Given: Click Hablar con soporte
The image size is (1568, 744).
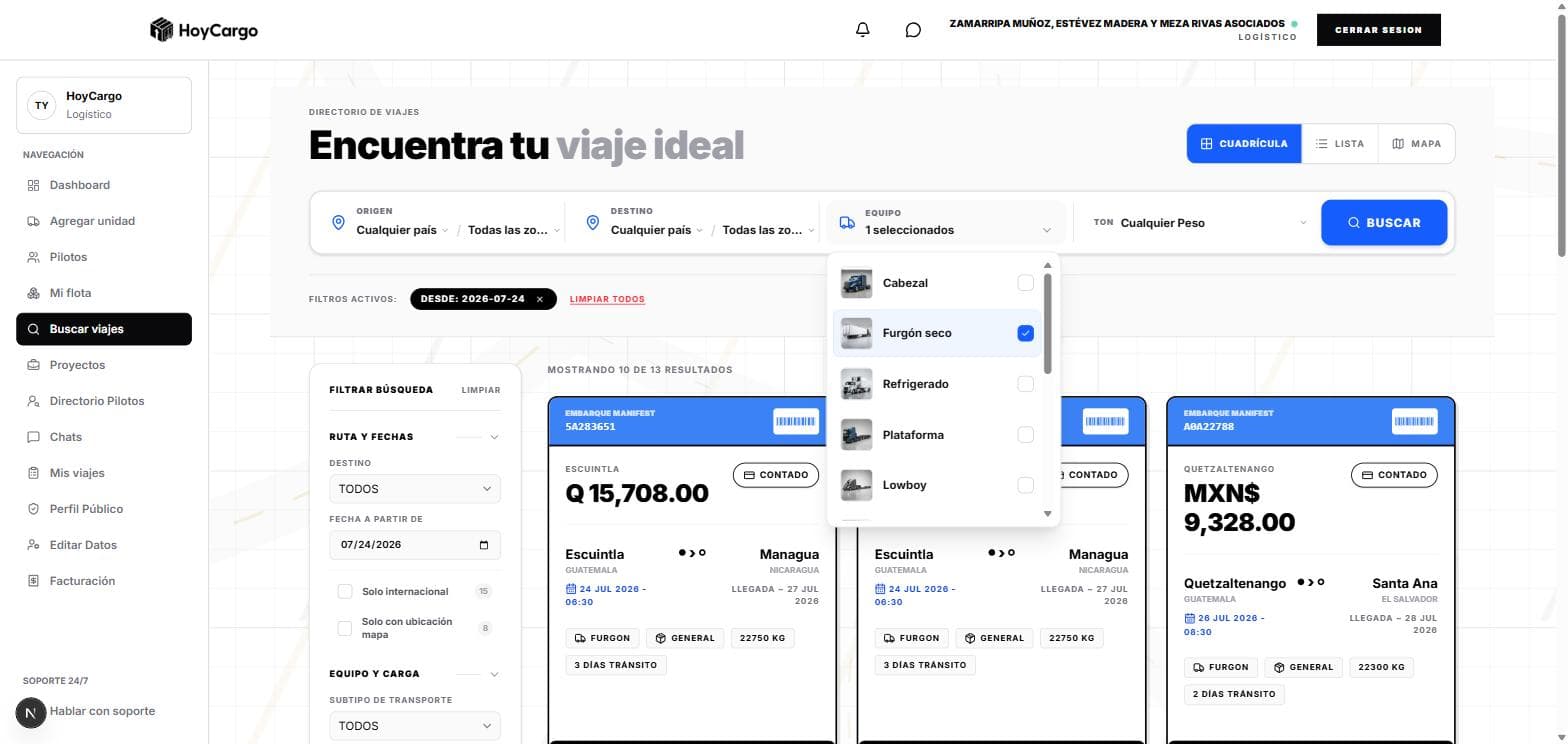Looking at the screenshot, I should pyautogui.click(x=102, y=711).
